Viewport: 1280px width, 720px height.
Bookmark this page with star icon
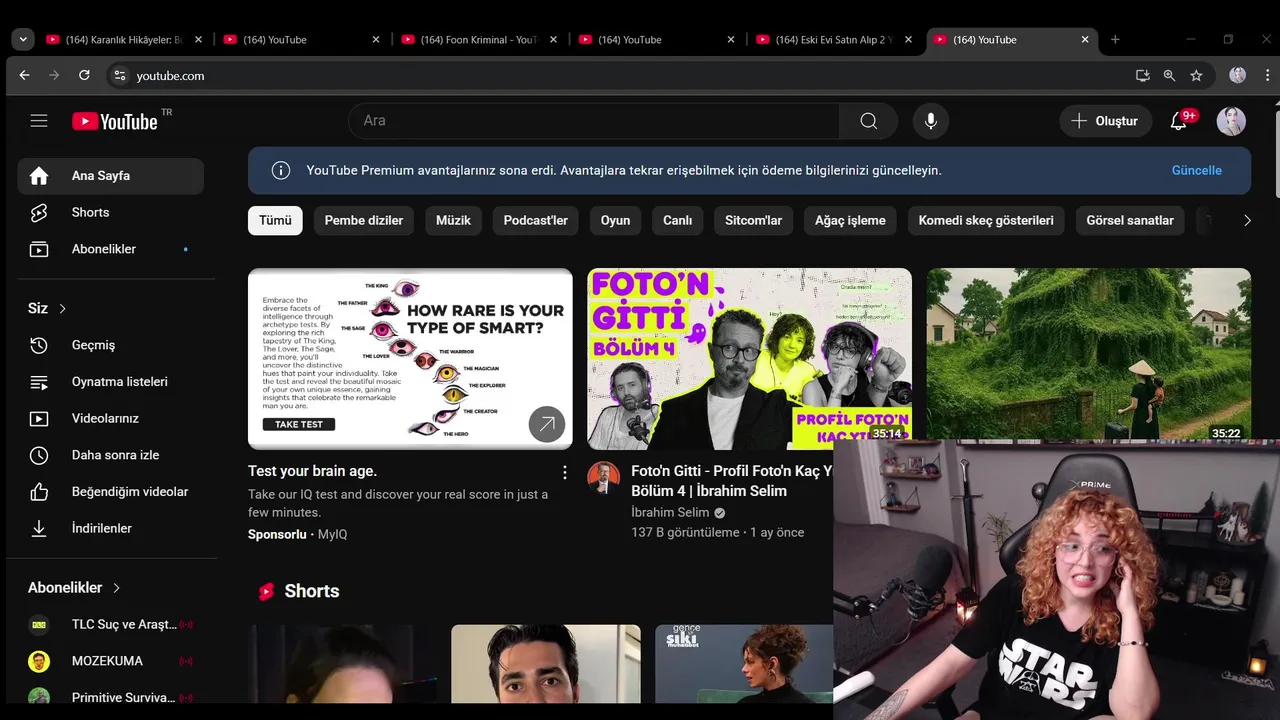click(x=1196, y=75)
